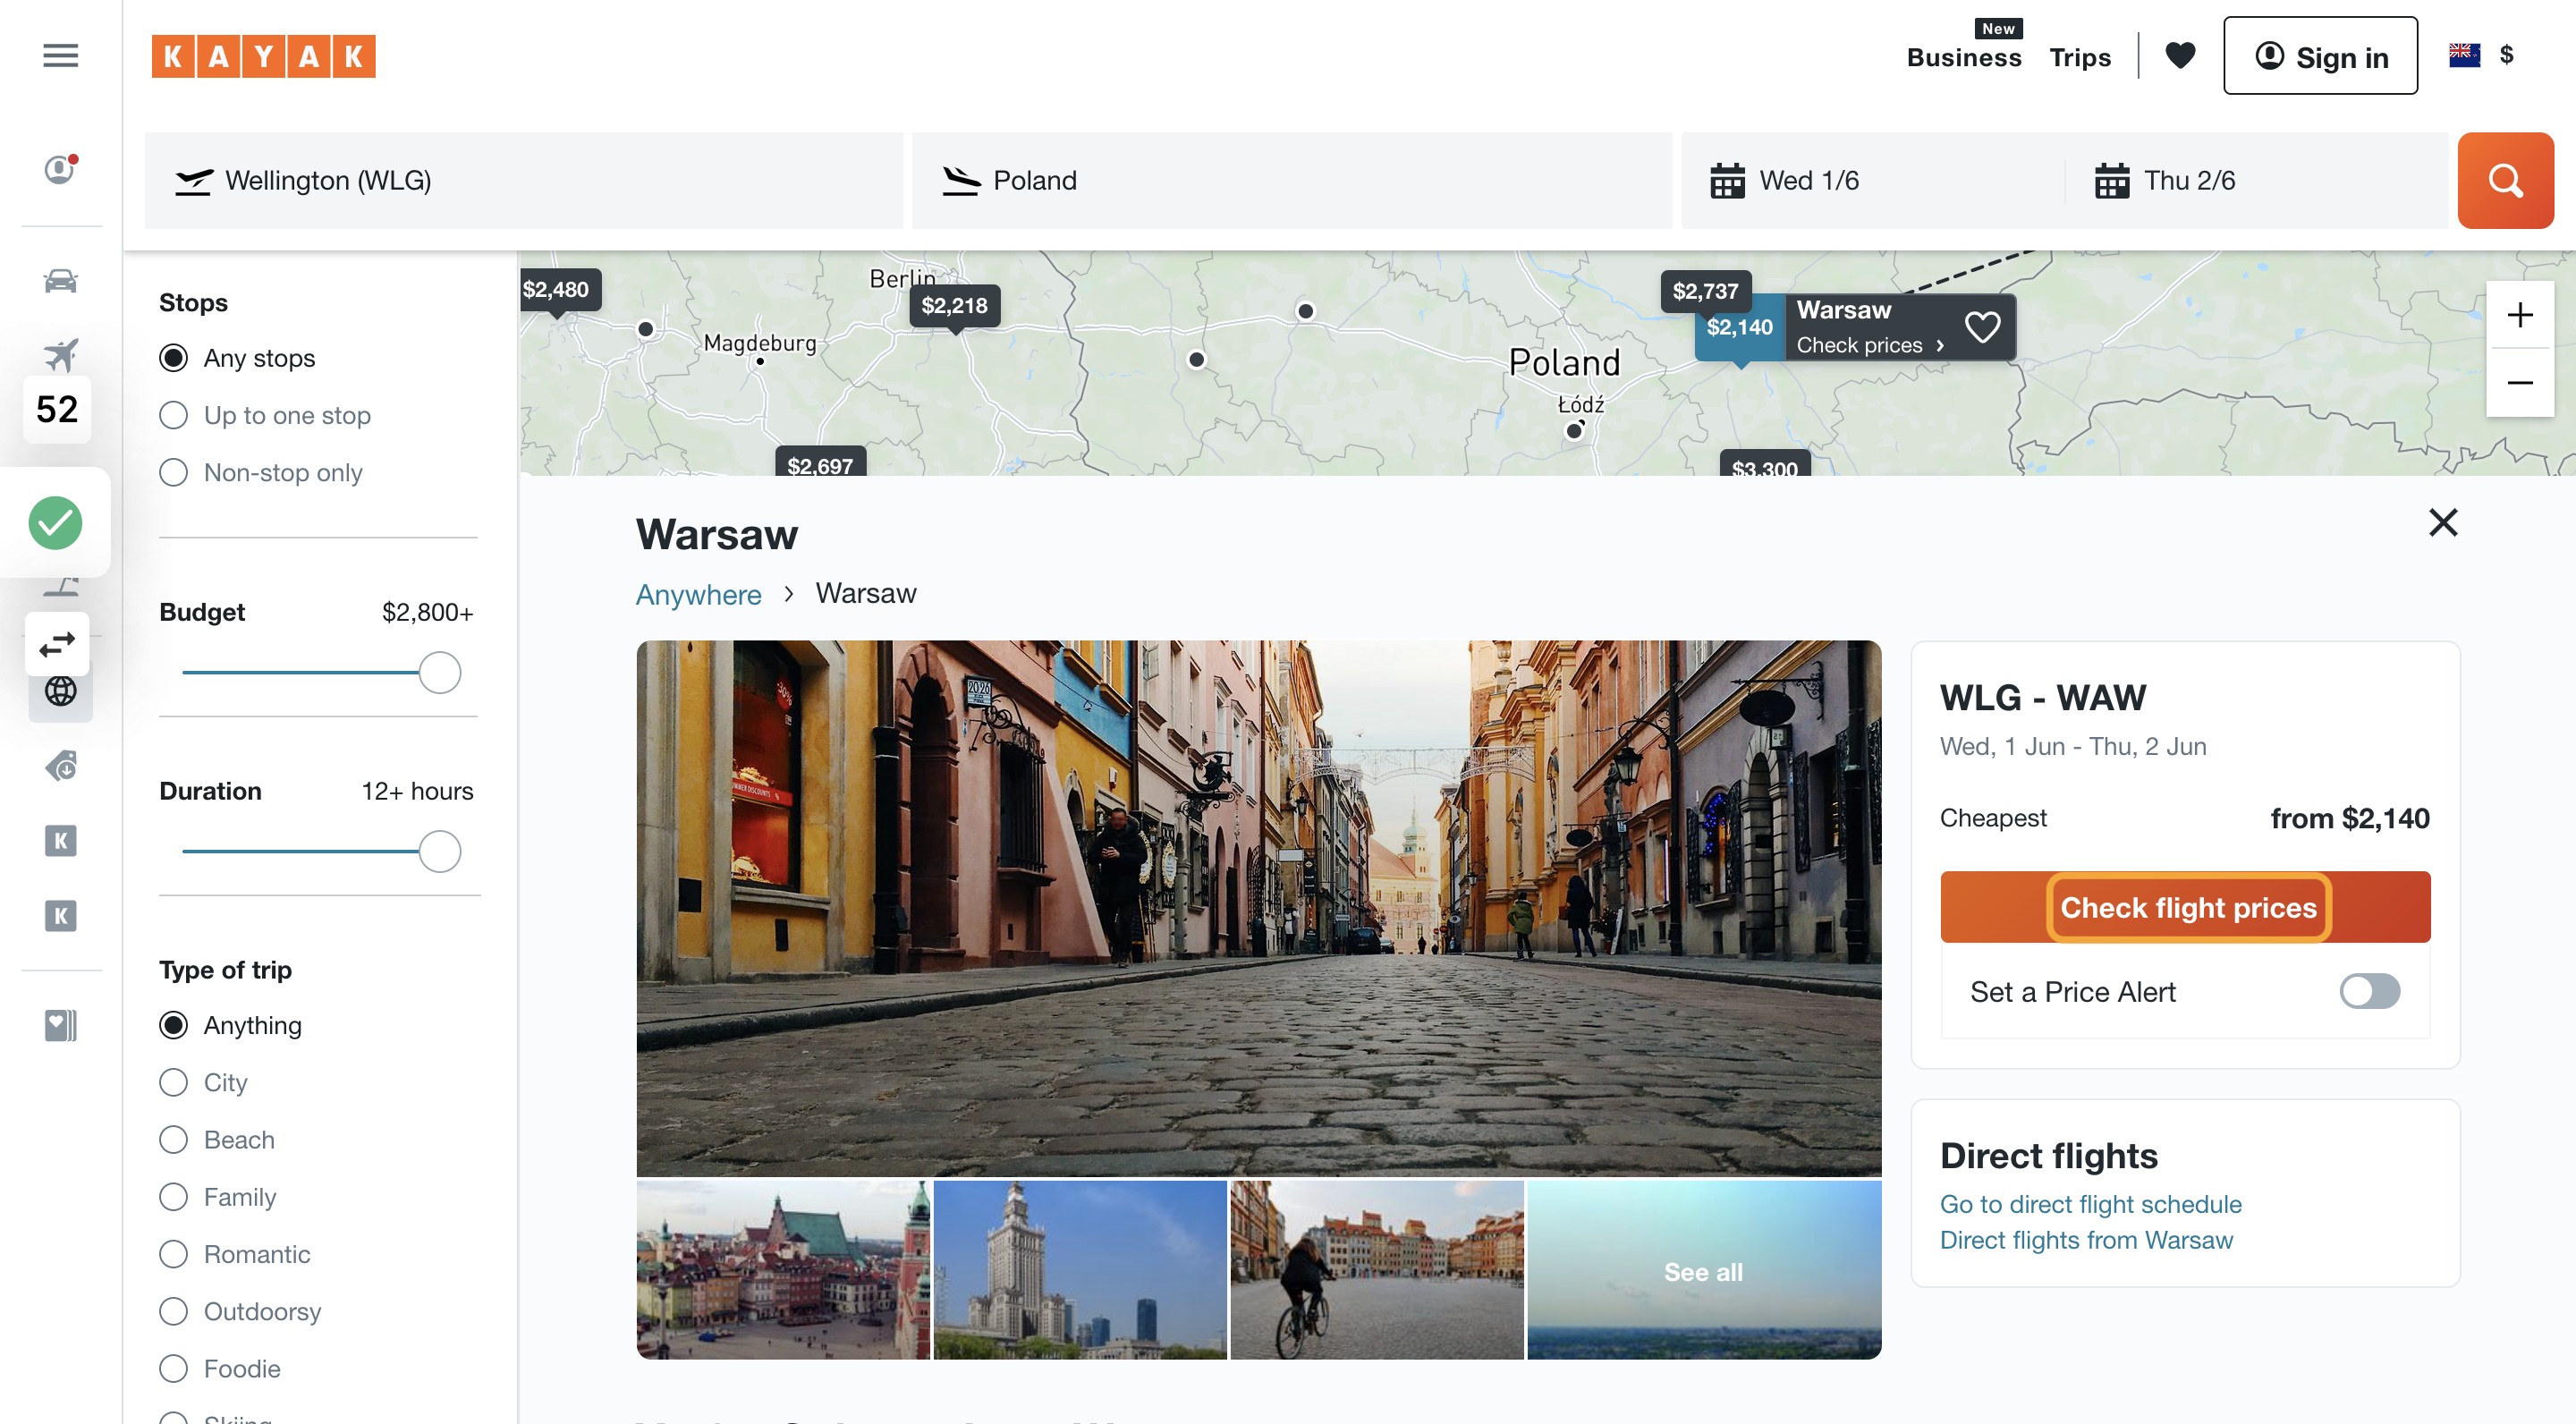
Task: Select the City trip type
Action: coord(173,1082)
